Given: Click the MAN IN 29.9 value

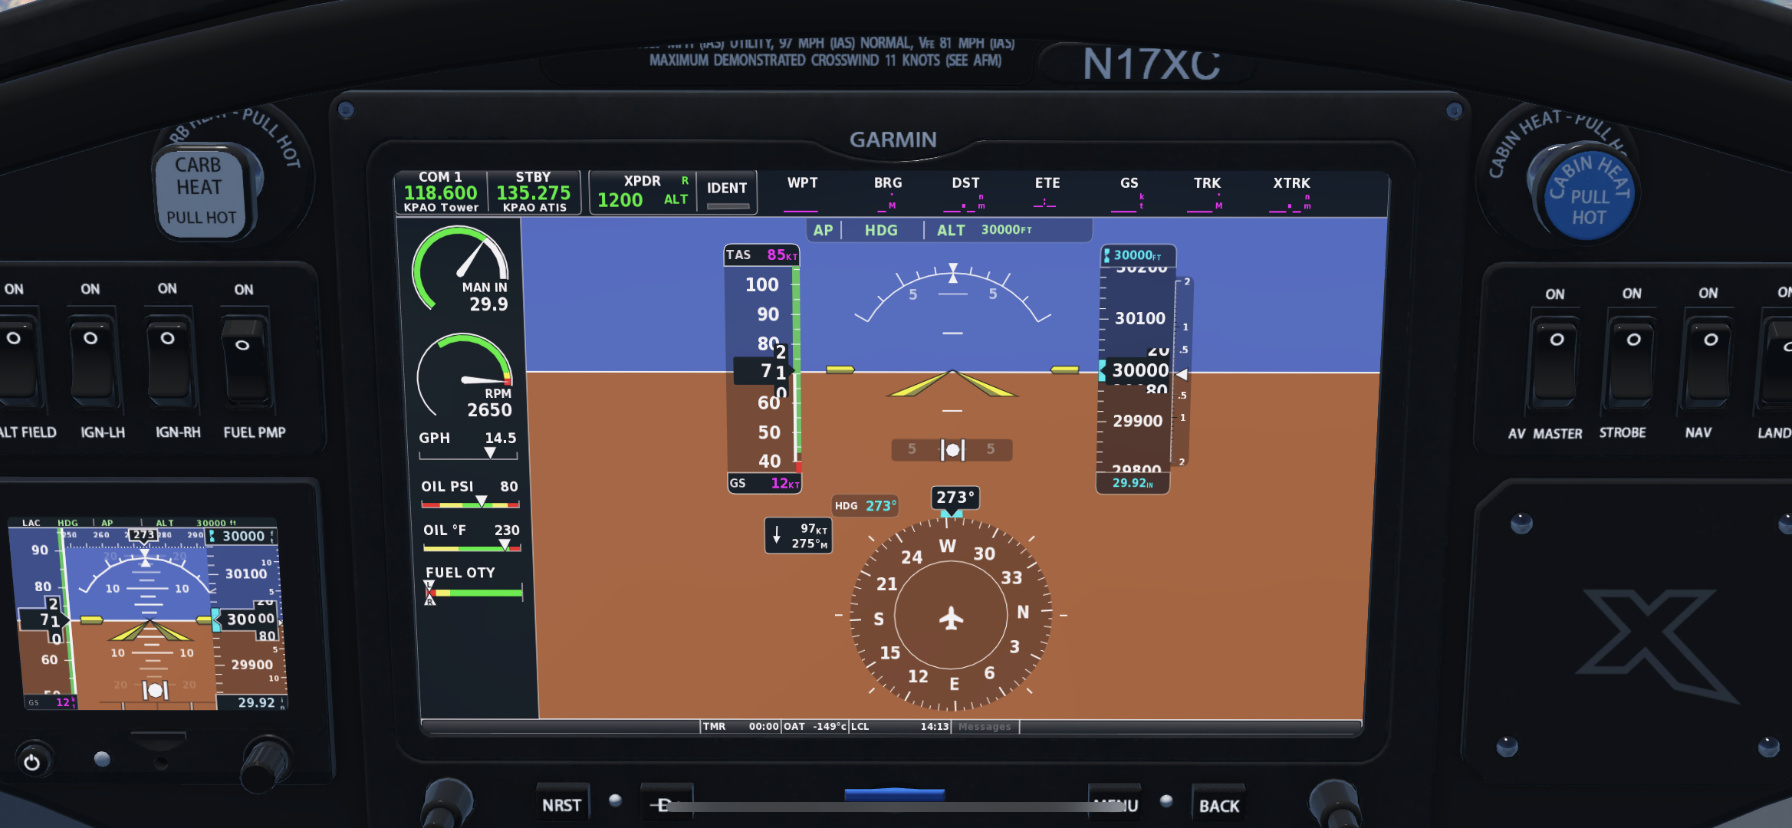Looking at the screenshot, I should [x=489, y=305].
